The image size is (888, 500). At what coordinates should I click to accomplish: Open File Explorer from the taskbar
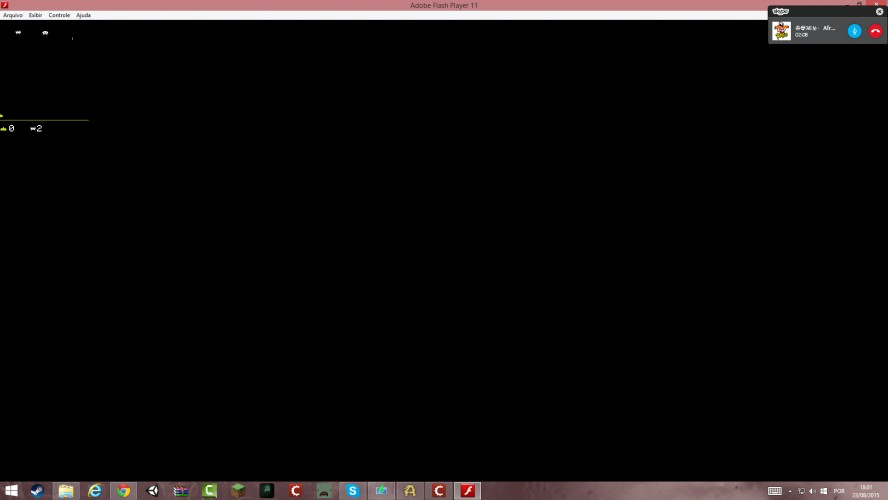(66, 490)
